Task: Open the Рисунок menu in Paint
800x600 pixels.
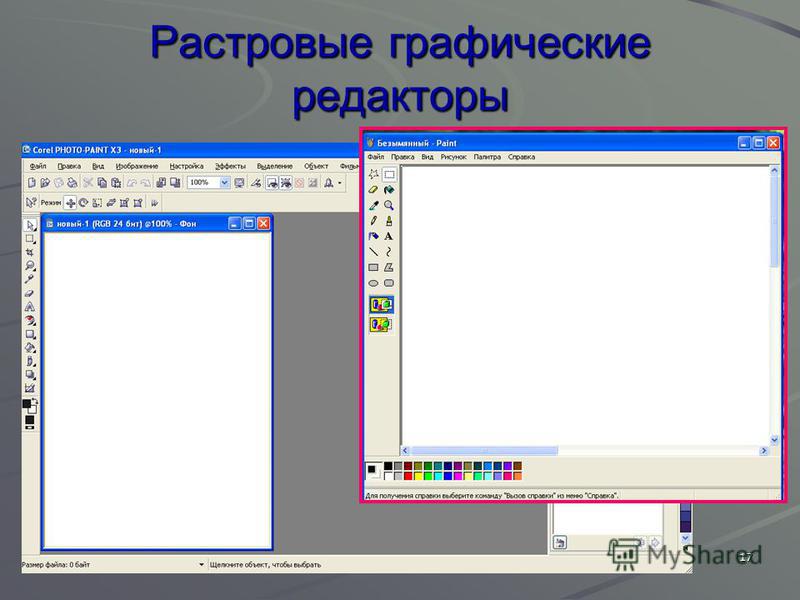Action: pos(454,157)
